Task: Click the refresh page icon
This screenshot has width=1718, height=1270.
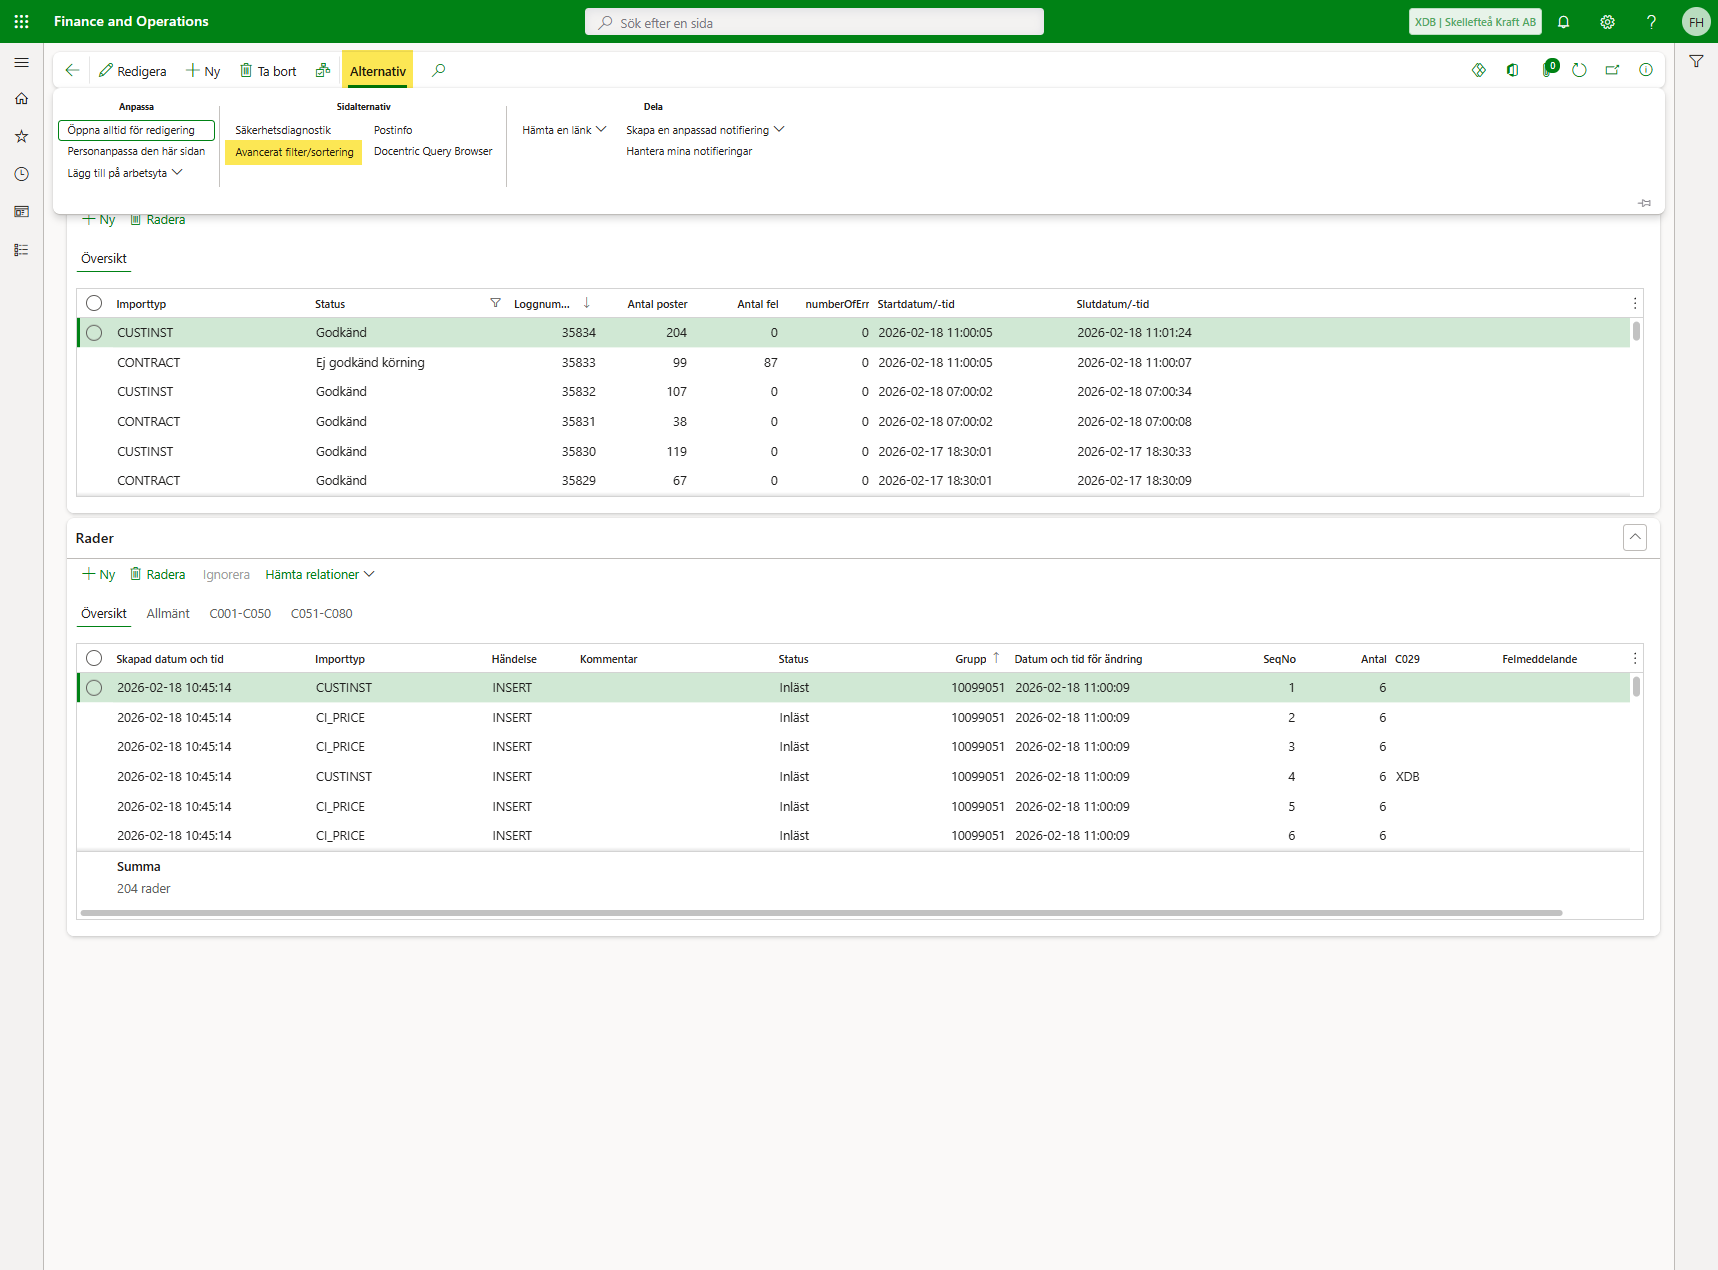Action: point(1579,70)
